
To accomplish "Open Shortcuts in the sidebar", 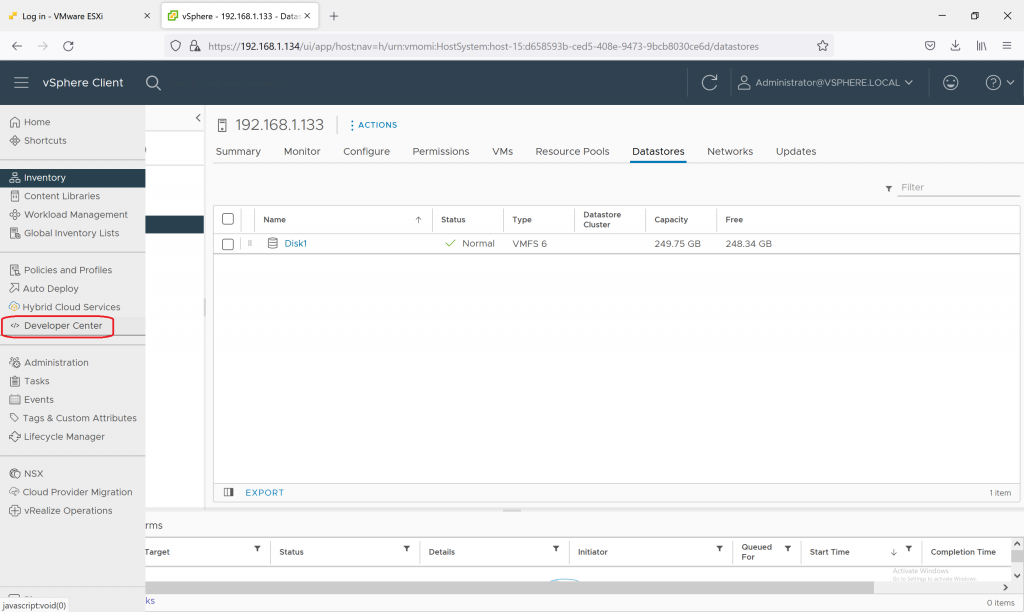I will point(39,140).
